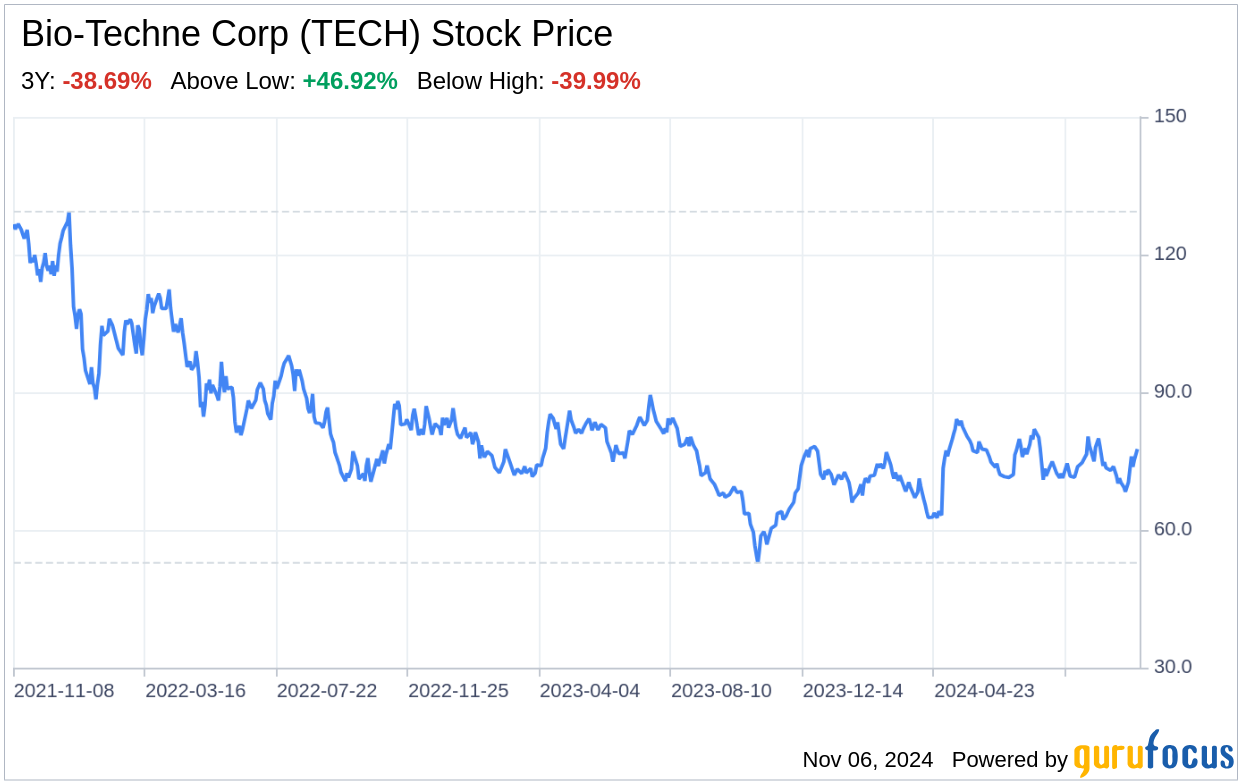Viewport: 1242px width, 784px height.
Task: Click the 30.0 price axis label
Action: point(1172,667)
